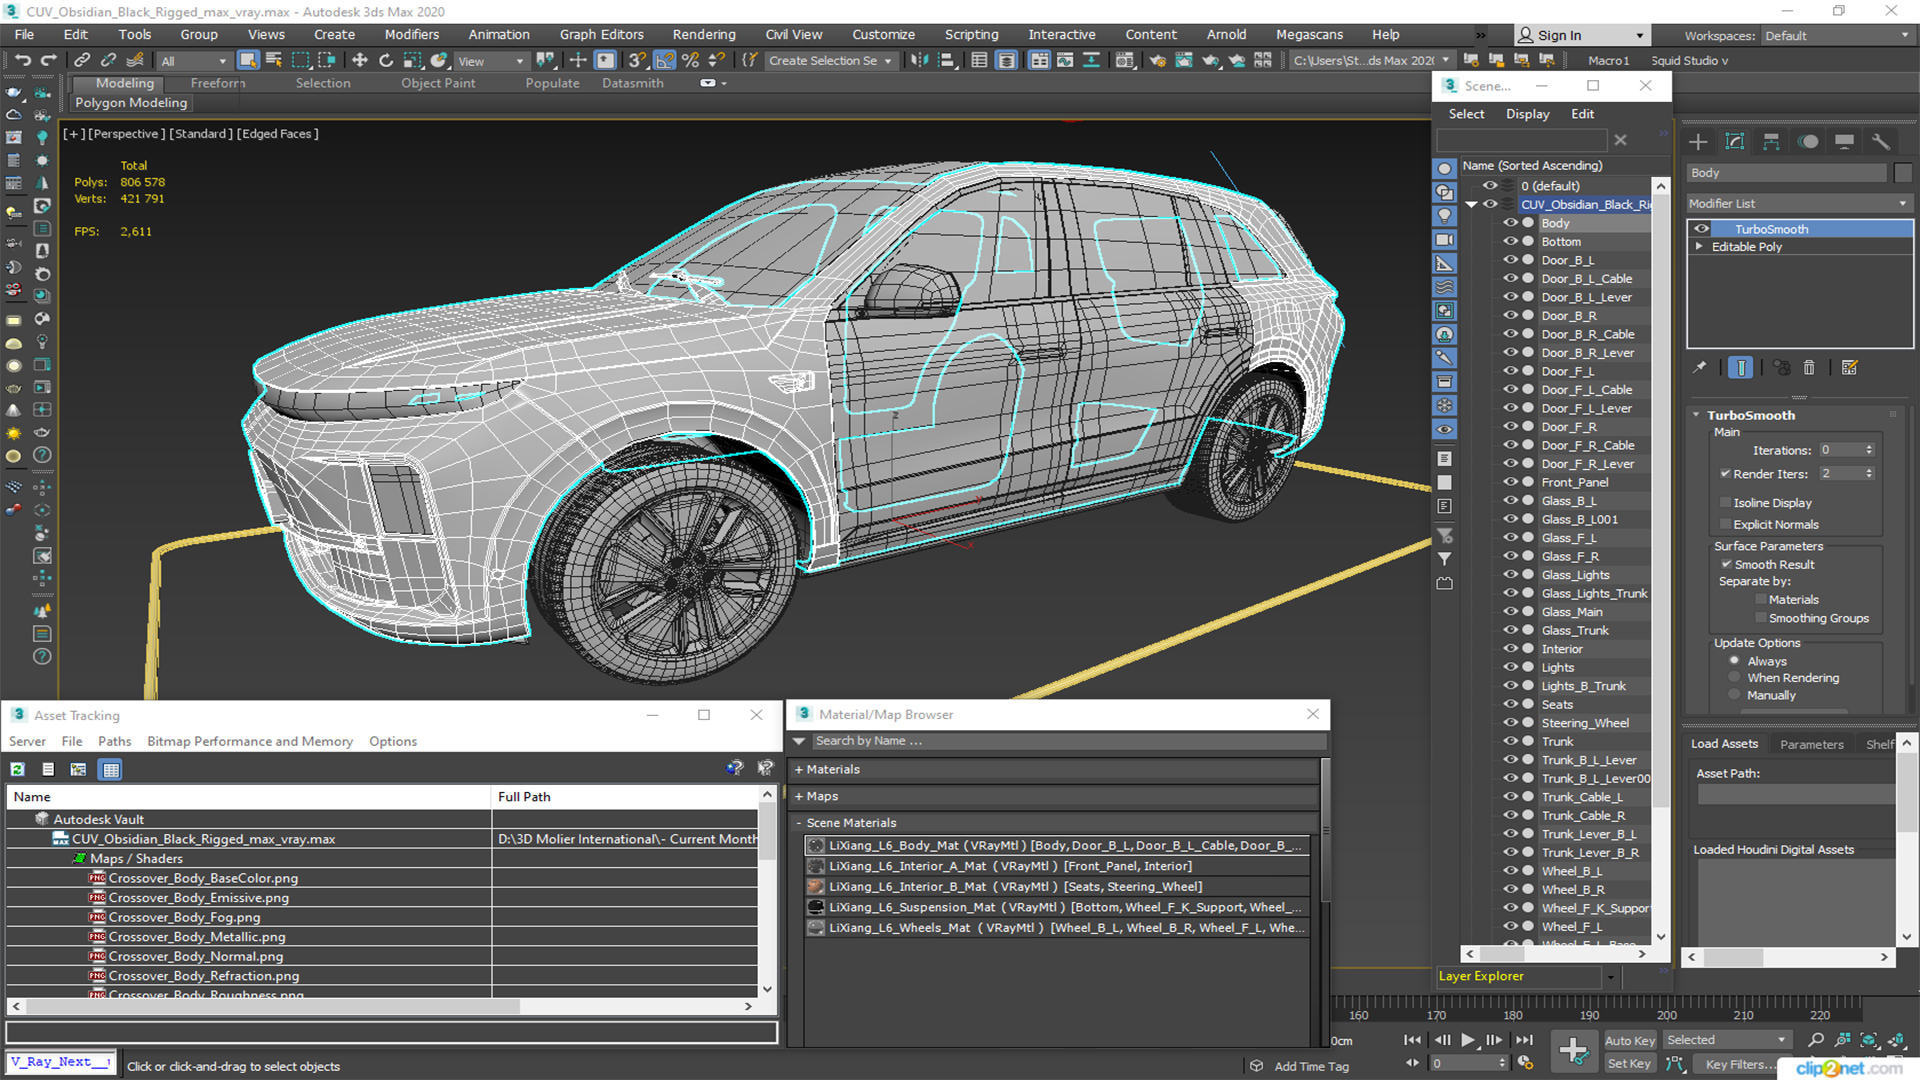The image size is (1920, 1080).
Task: Switch to the Freeform ribbon tab
Action: (217, 83)
